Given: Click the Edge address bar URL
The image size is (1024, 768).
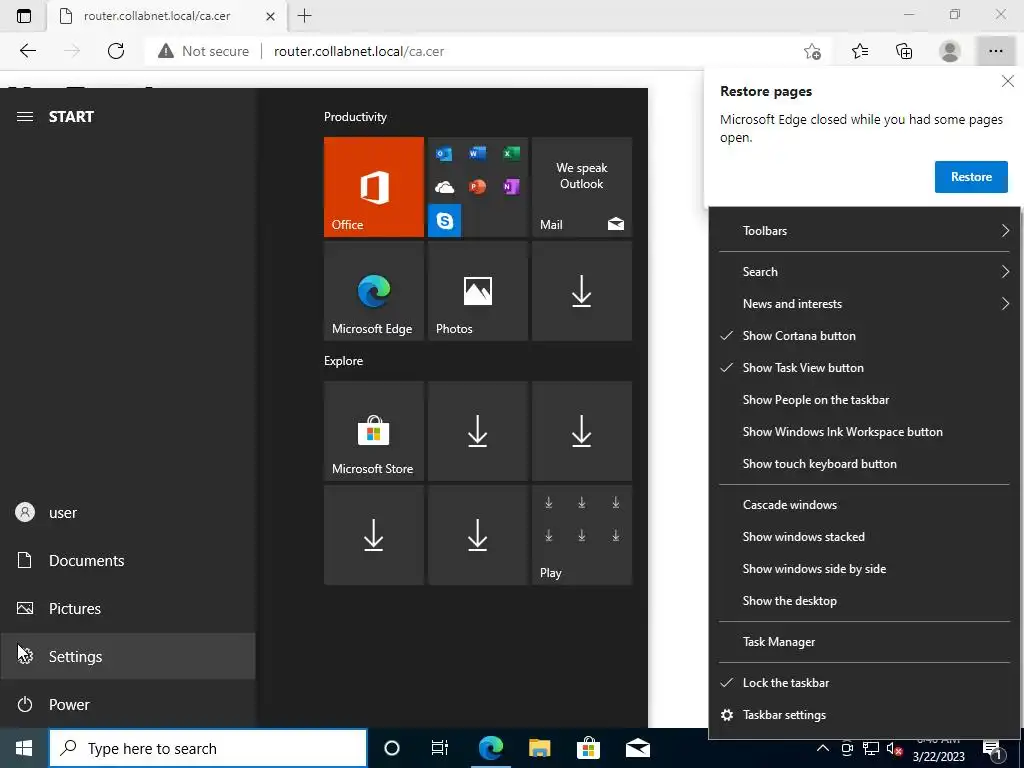Looking at the screenshot, I should (x=359, y=52).
